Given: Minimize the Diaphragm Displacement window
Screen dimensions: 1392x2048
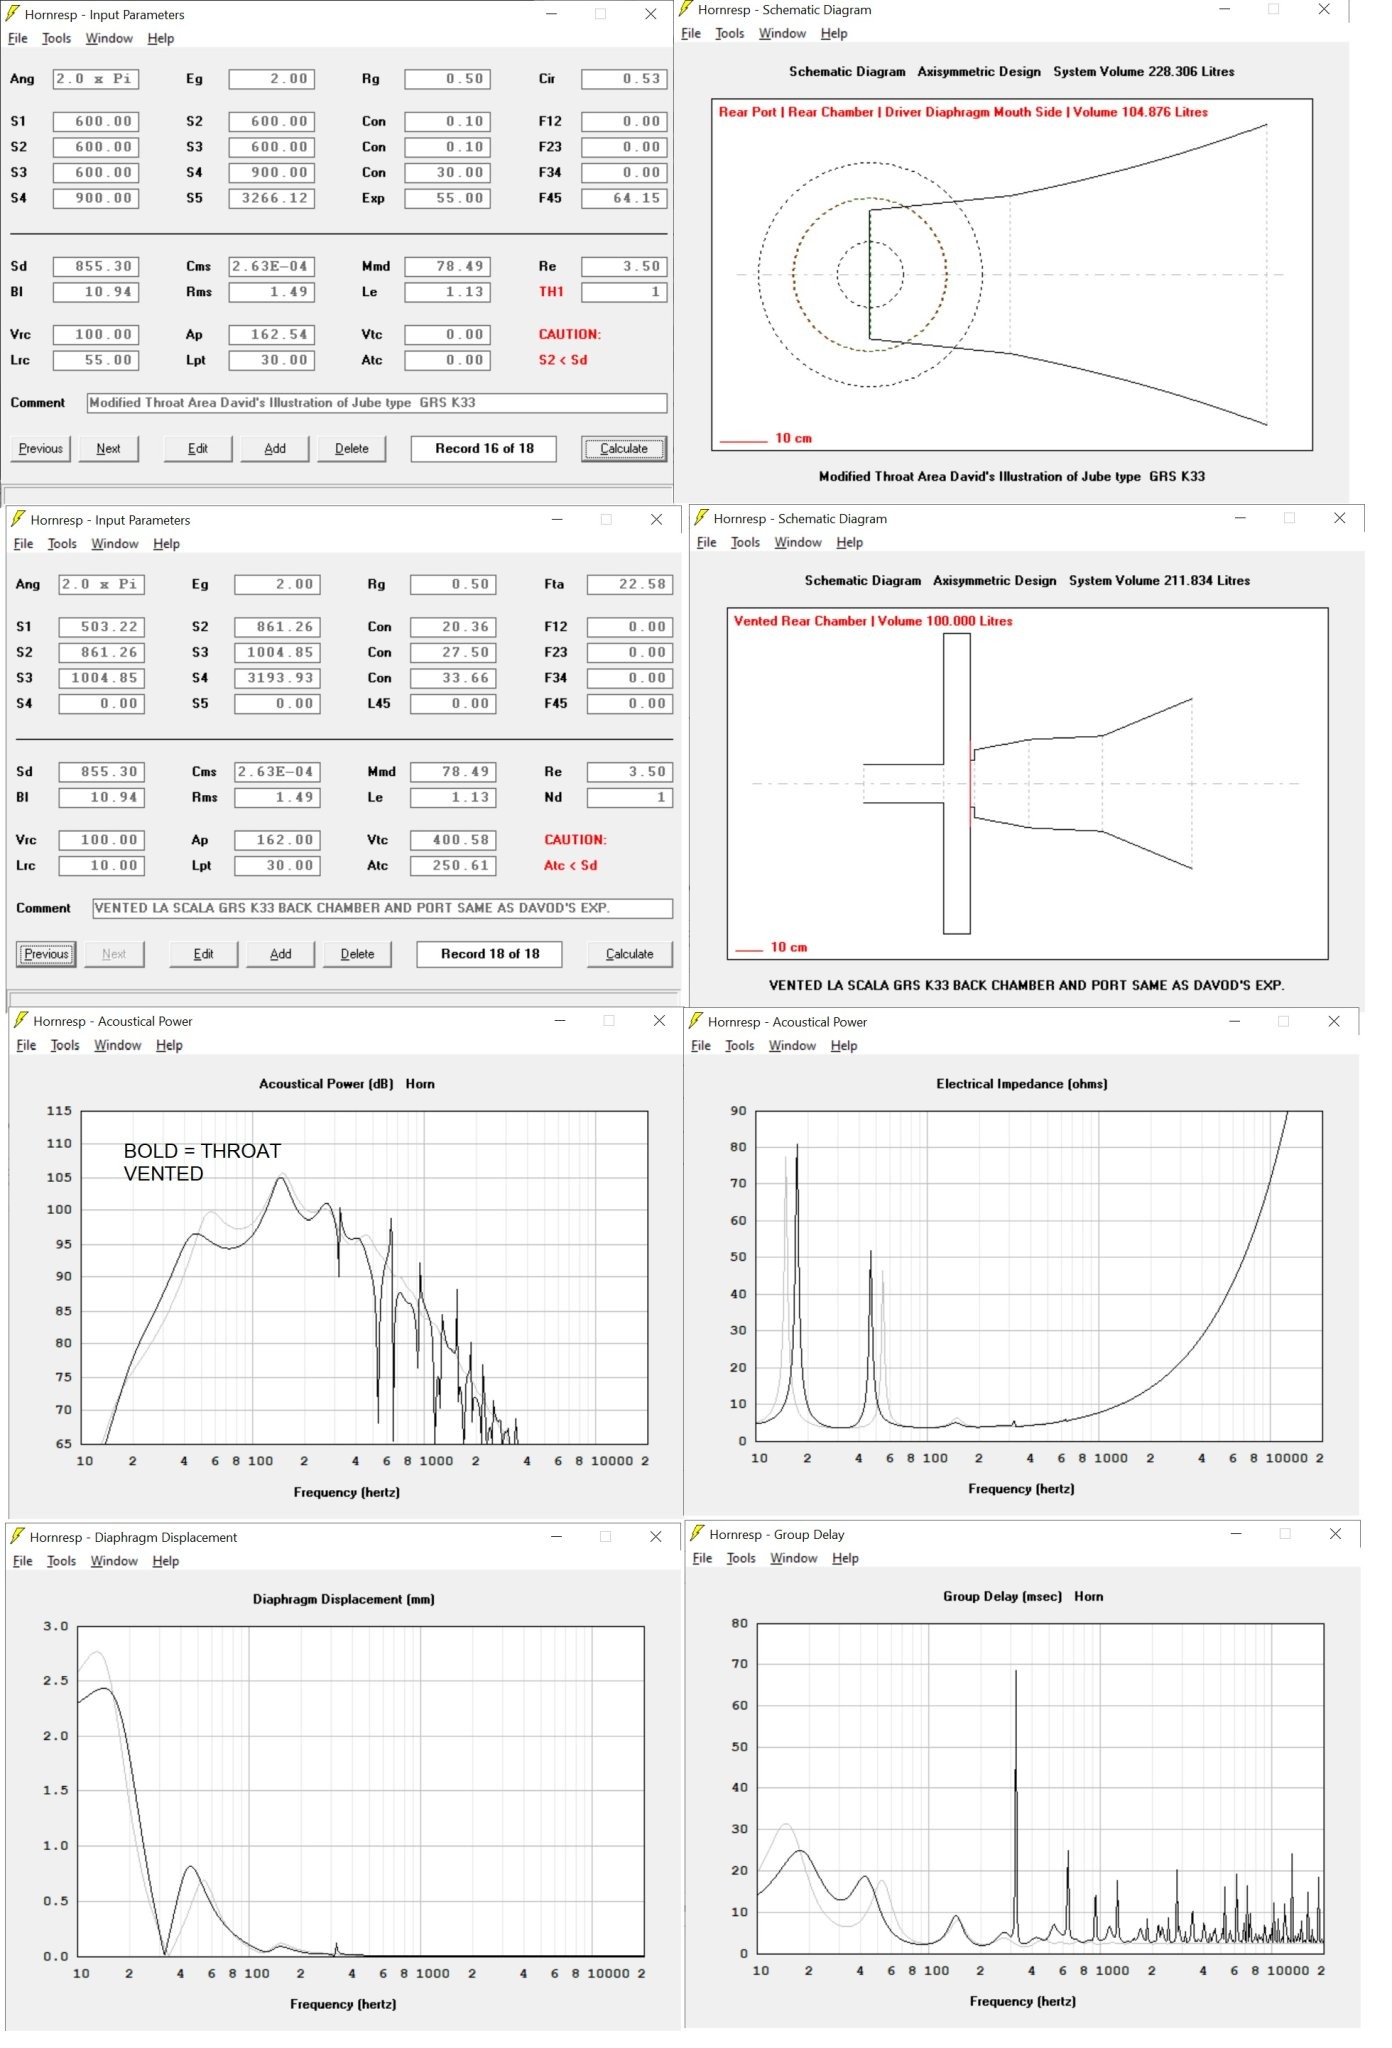Looking at the screenshot, I should tap(556, 1536).
